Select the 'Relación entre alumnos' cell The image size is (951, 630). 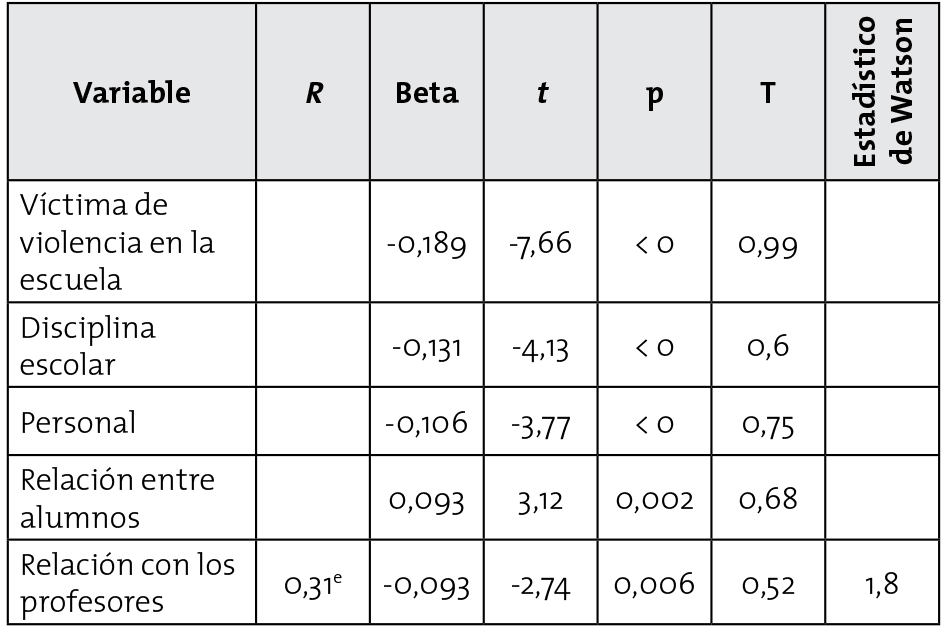pyautogui.click(x=119, y=497)
